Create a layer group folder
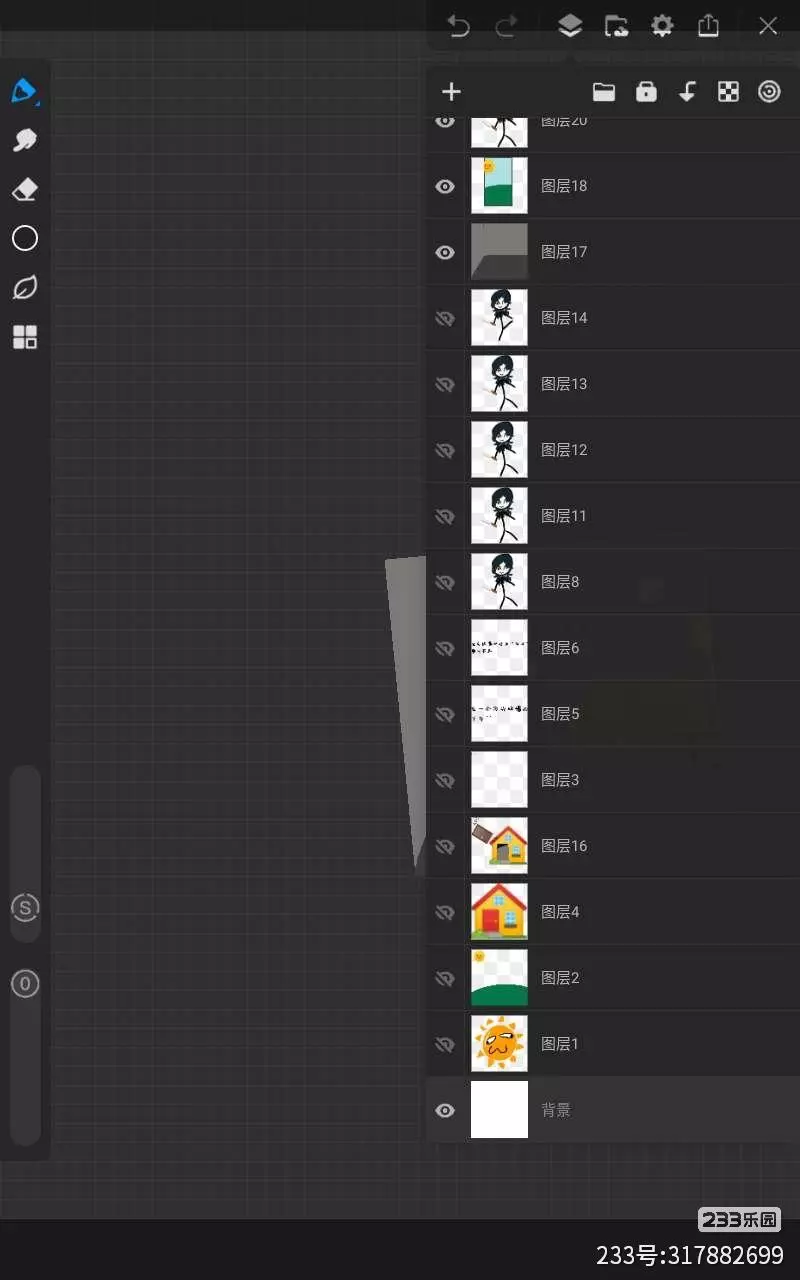Screen dimensions: 800x1280 coord(604,92)
